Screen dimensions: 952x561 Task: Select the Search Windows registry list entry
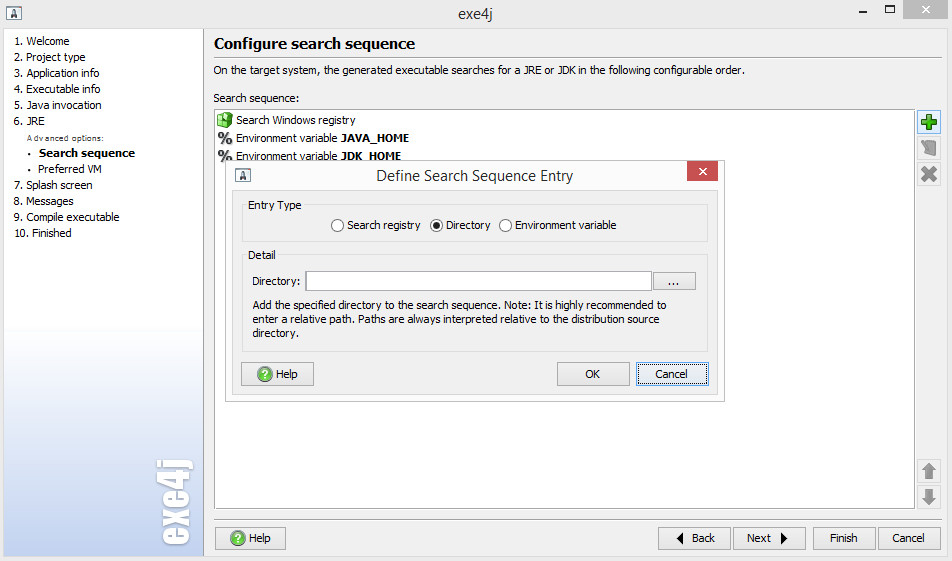coord(296,120)
